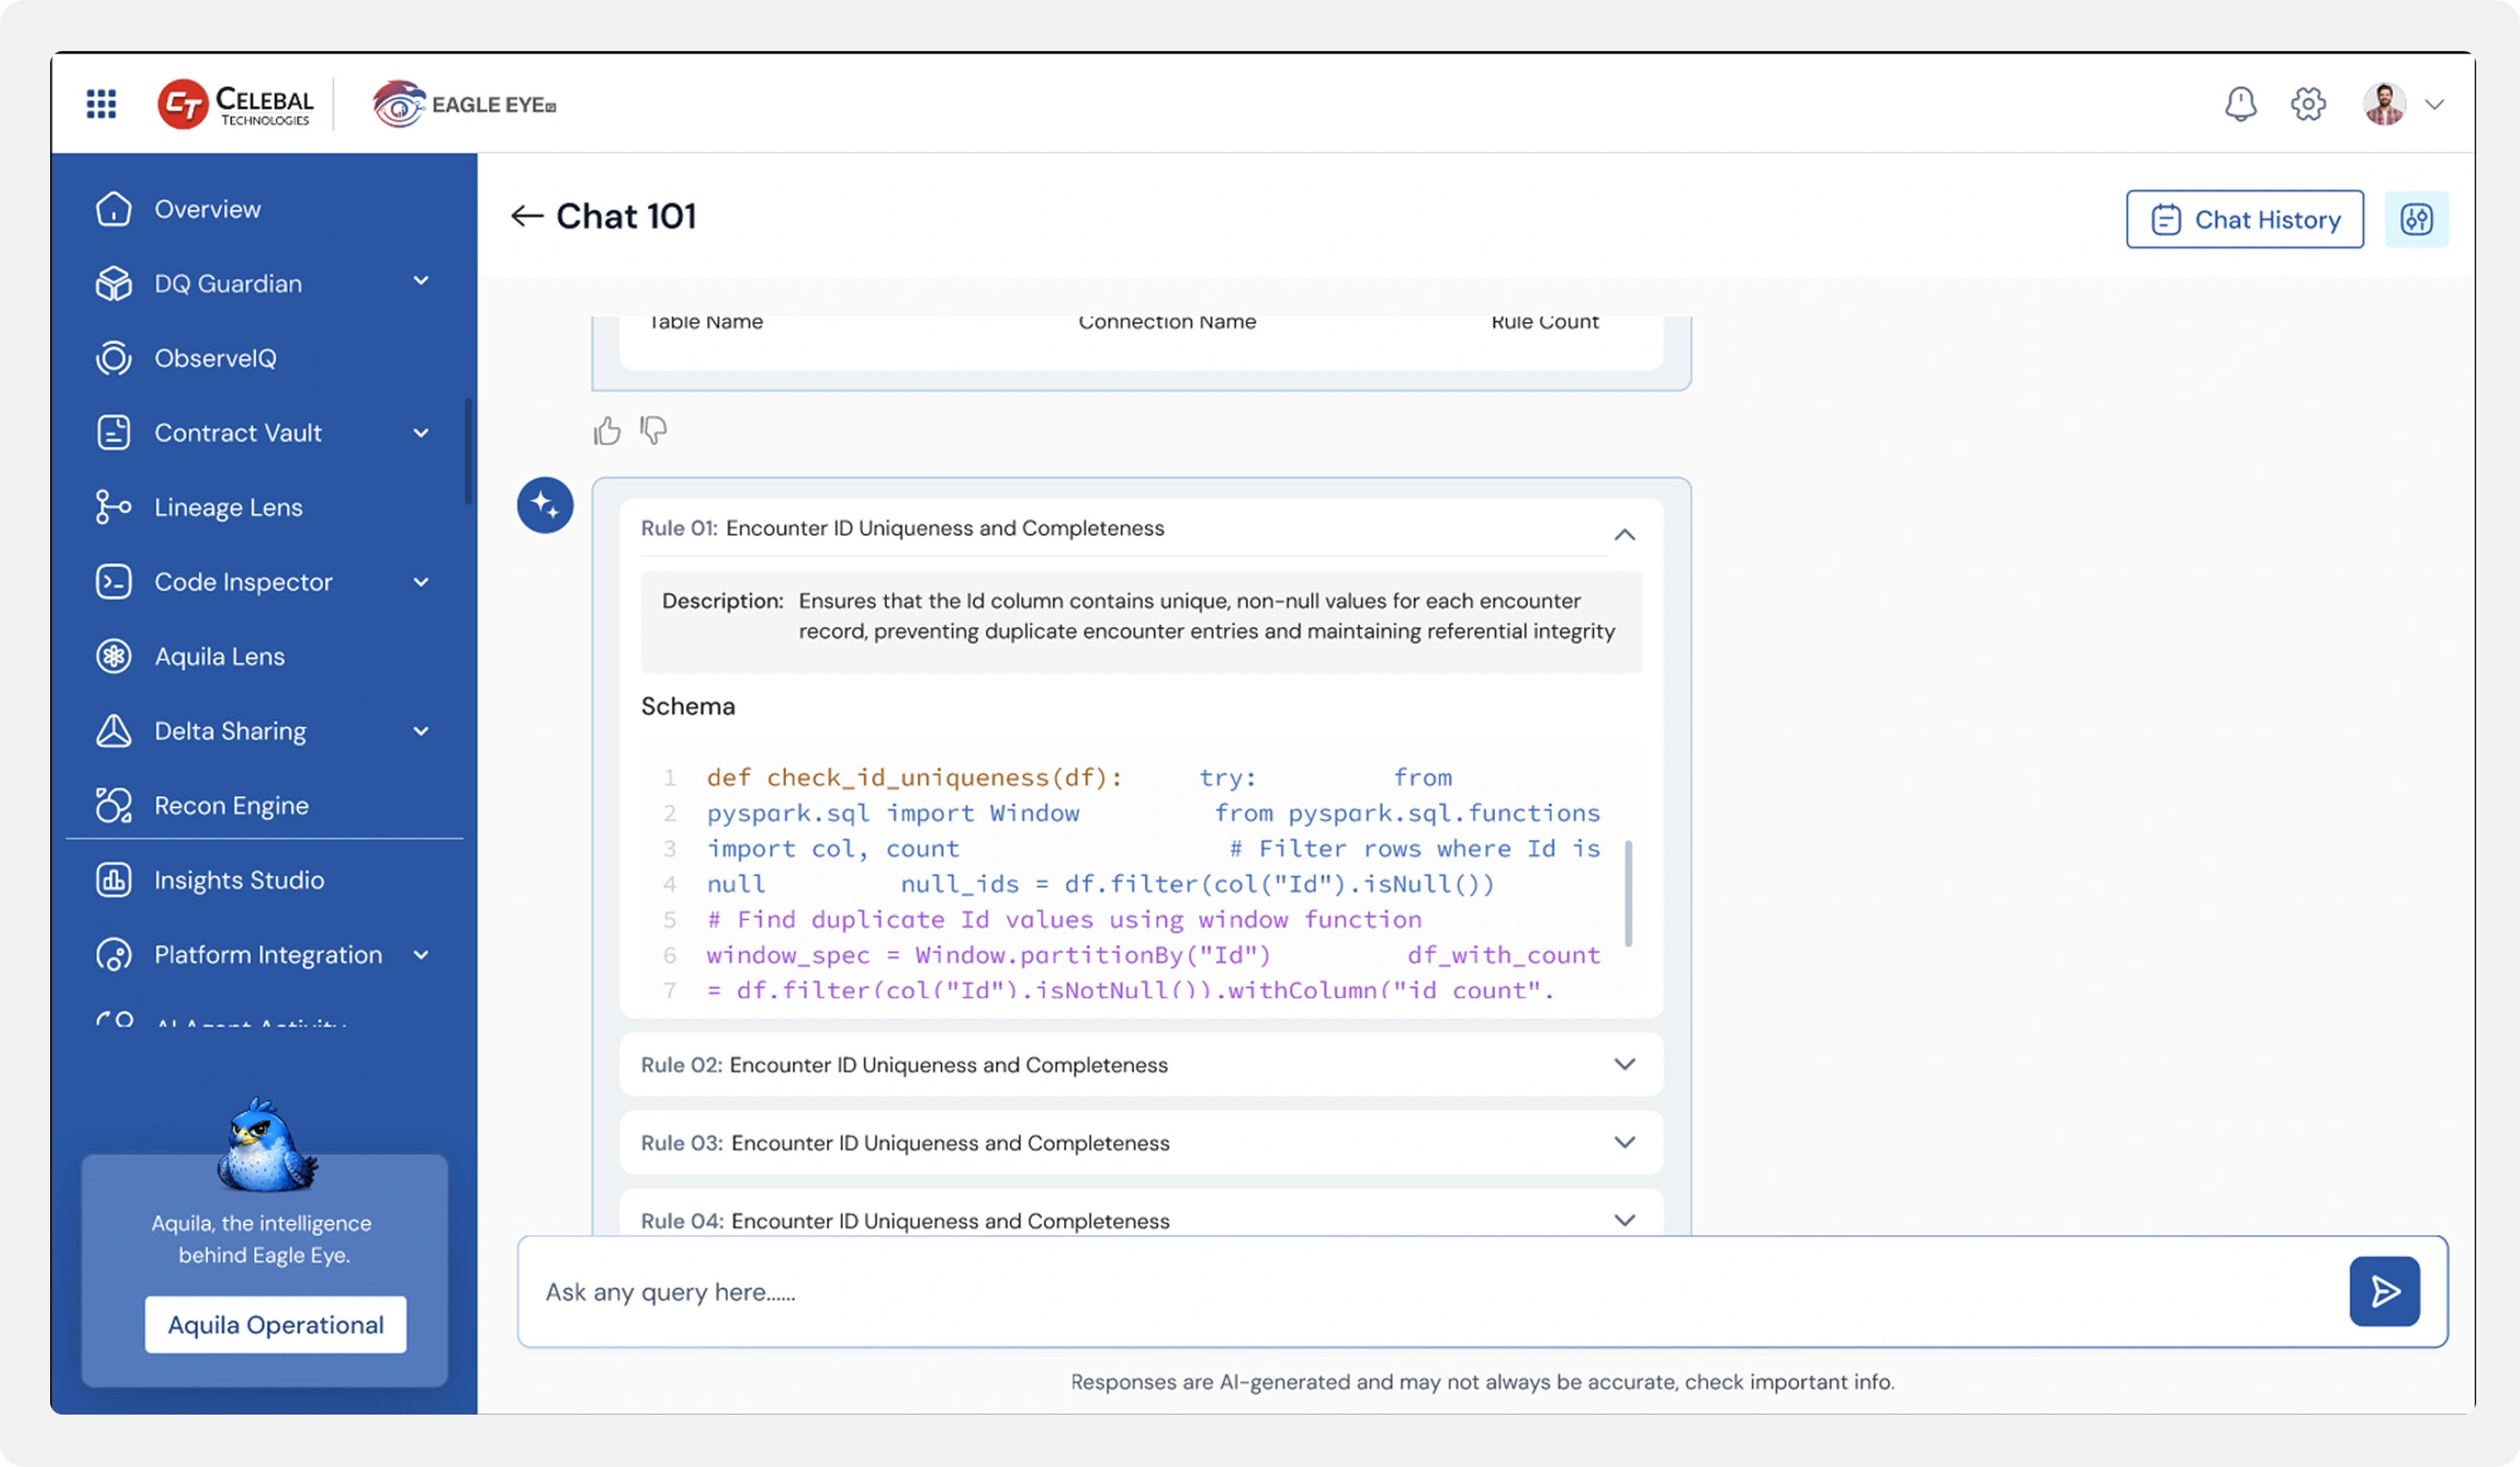Expand Rule 04 with its chevron
Screen dimensions: 2520x1467
pos(1625,1220)
